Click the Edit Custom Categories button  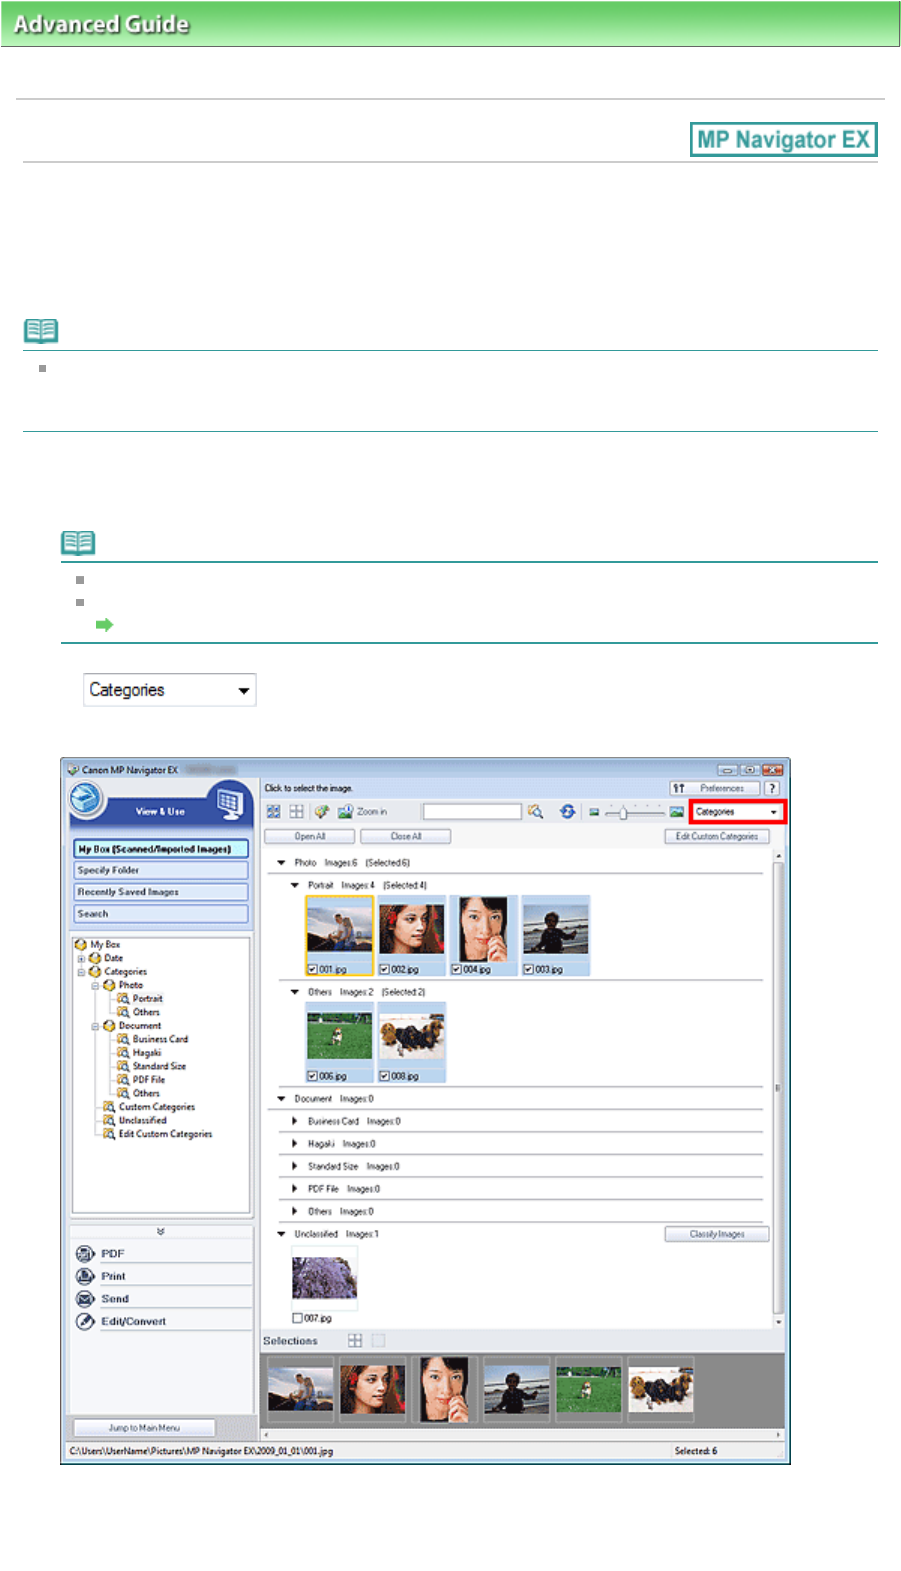(x=717, y=837)
